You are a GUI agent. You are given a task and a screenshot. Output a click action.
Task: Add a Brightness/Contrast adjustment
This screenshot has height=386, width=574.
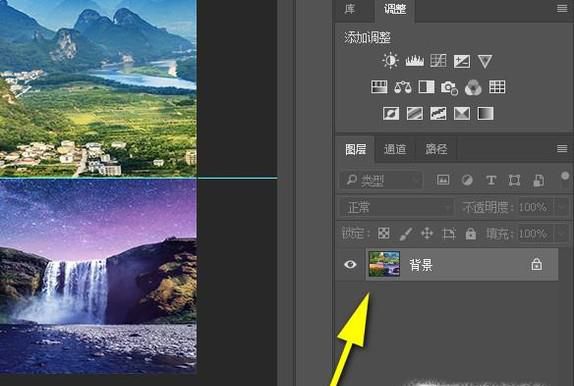pyautogui.click(x=390, y=60)
